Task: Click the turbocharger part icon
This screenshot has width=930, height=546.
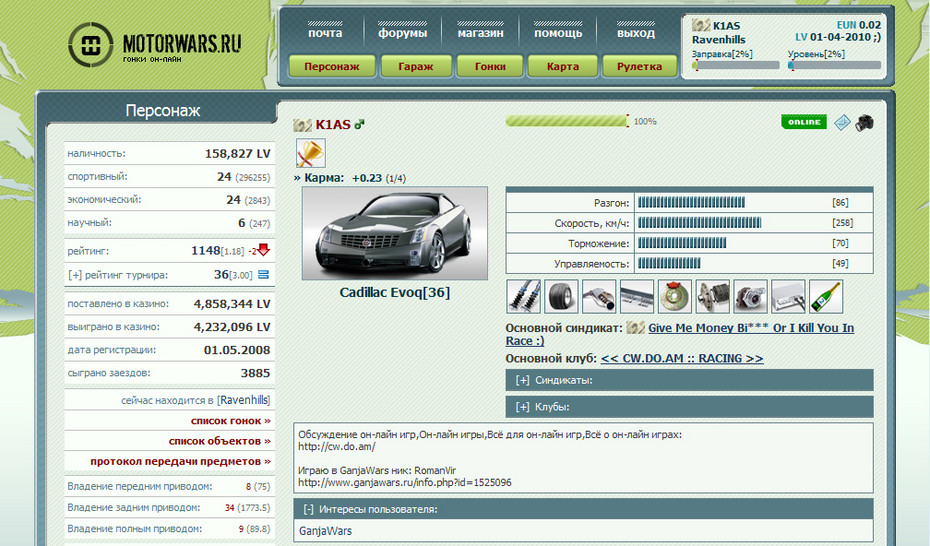Action: click(750, 297)
